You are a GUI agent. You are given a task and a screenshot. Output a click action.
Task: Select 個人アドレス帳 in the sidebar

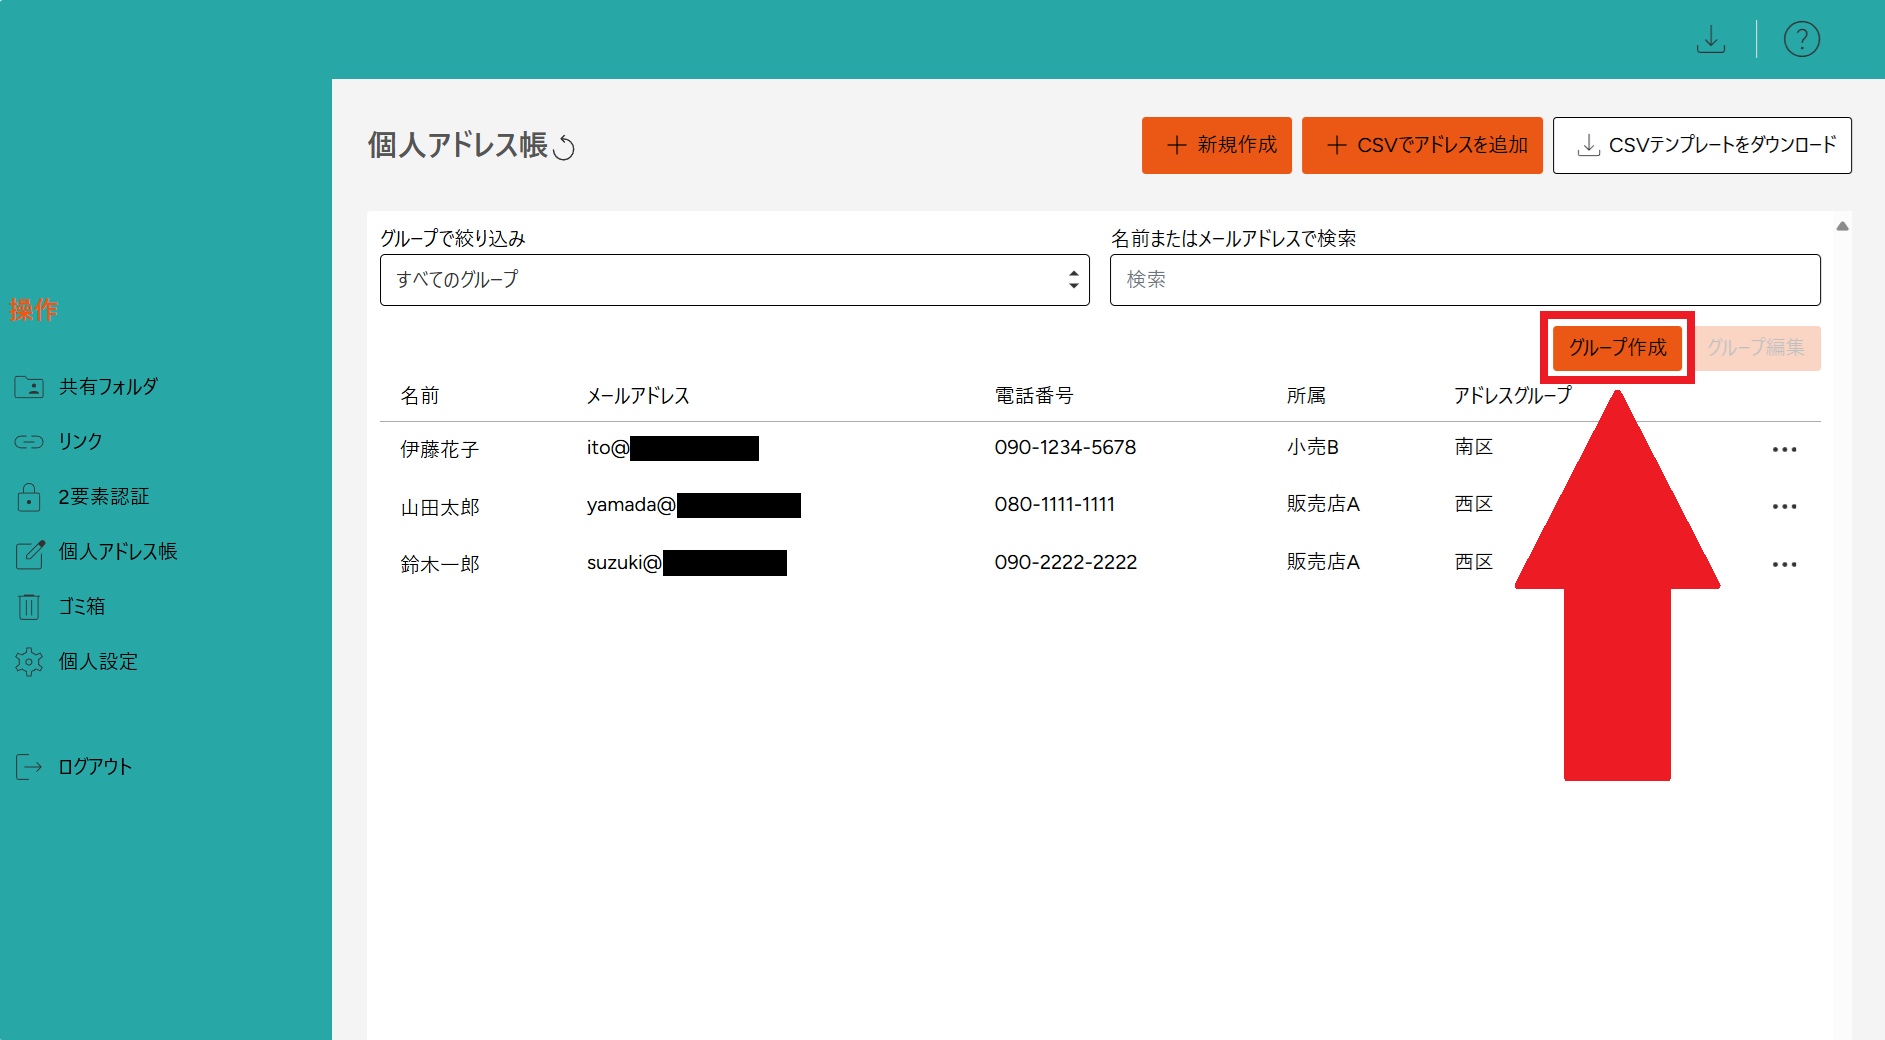(x=118, y=552)
